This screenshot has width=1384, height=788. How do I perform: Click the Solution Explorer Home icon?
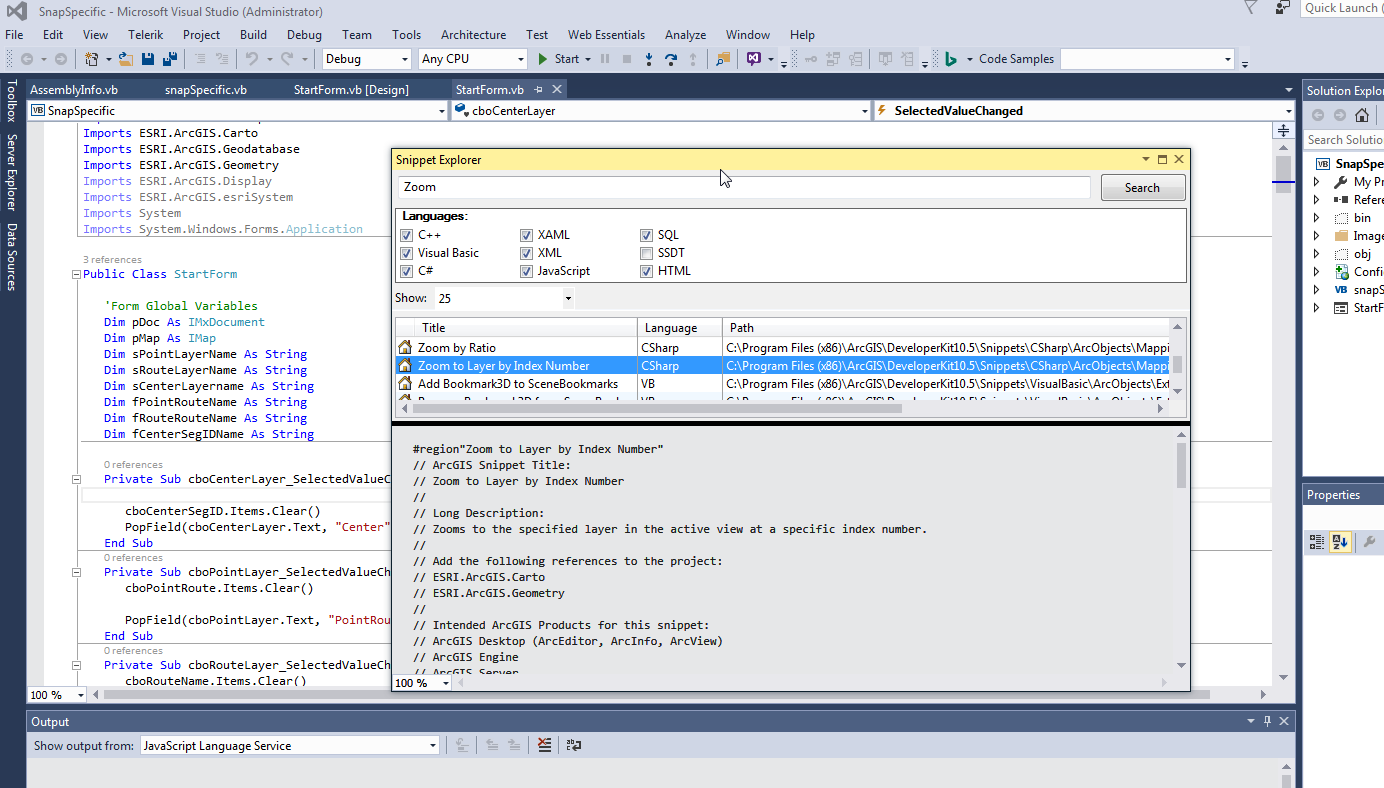tap(1361, 115)
